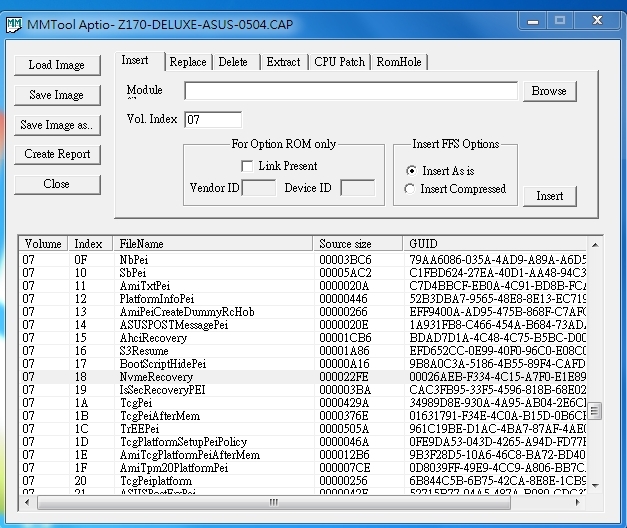This screenshot has height=528, width=627.
Task: Click the horizontal scroll left arrow
Action: [x=27, y=502]
